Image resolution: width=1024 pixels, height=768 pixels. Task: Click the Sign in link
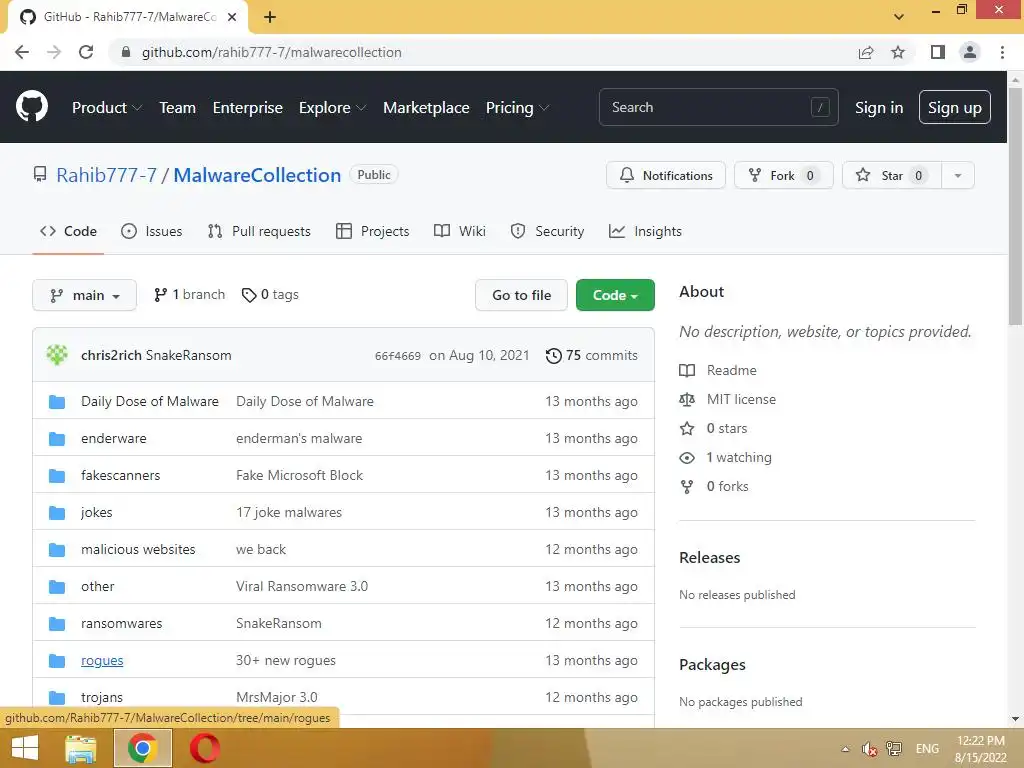[x=879, y=108]
